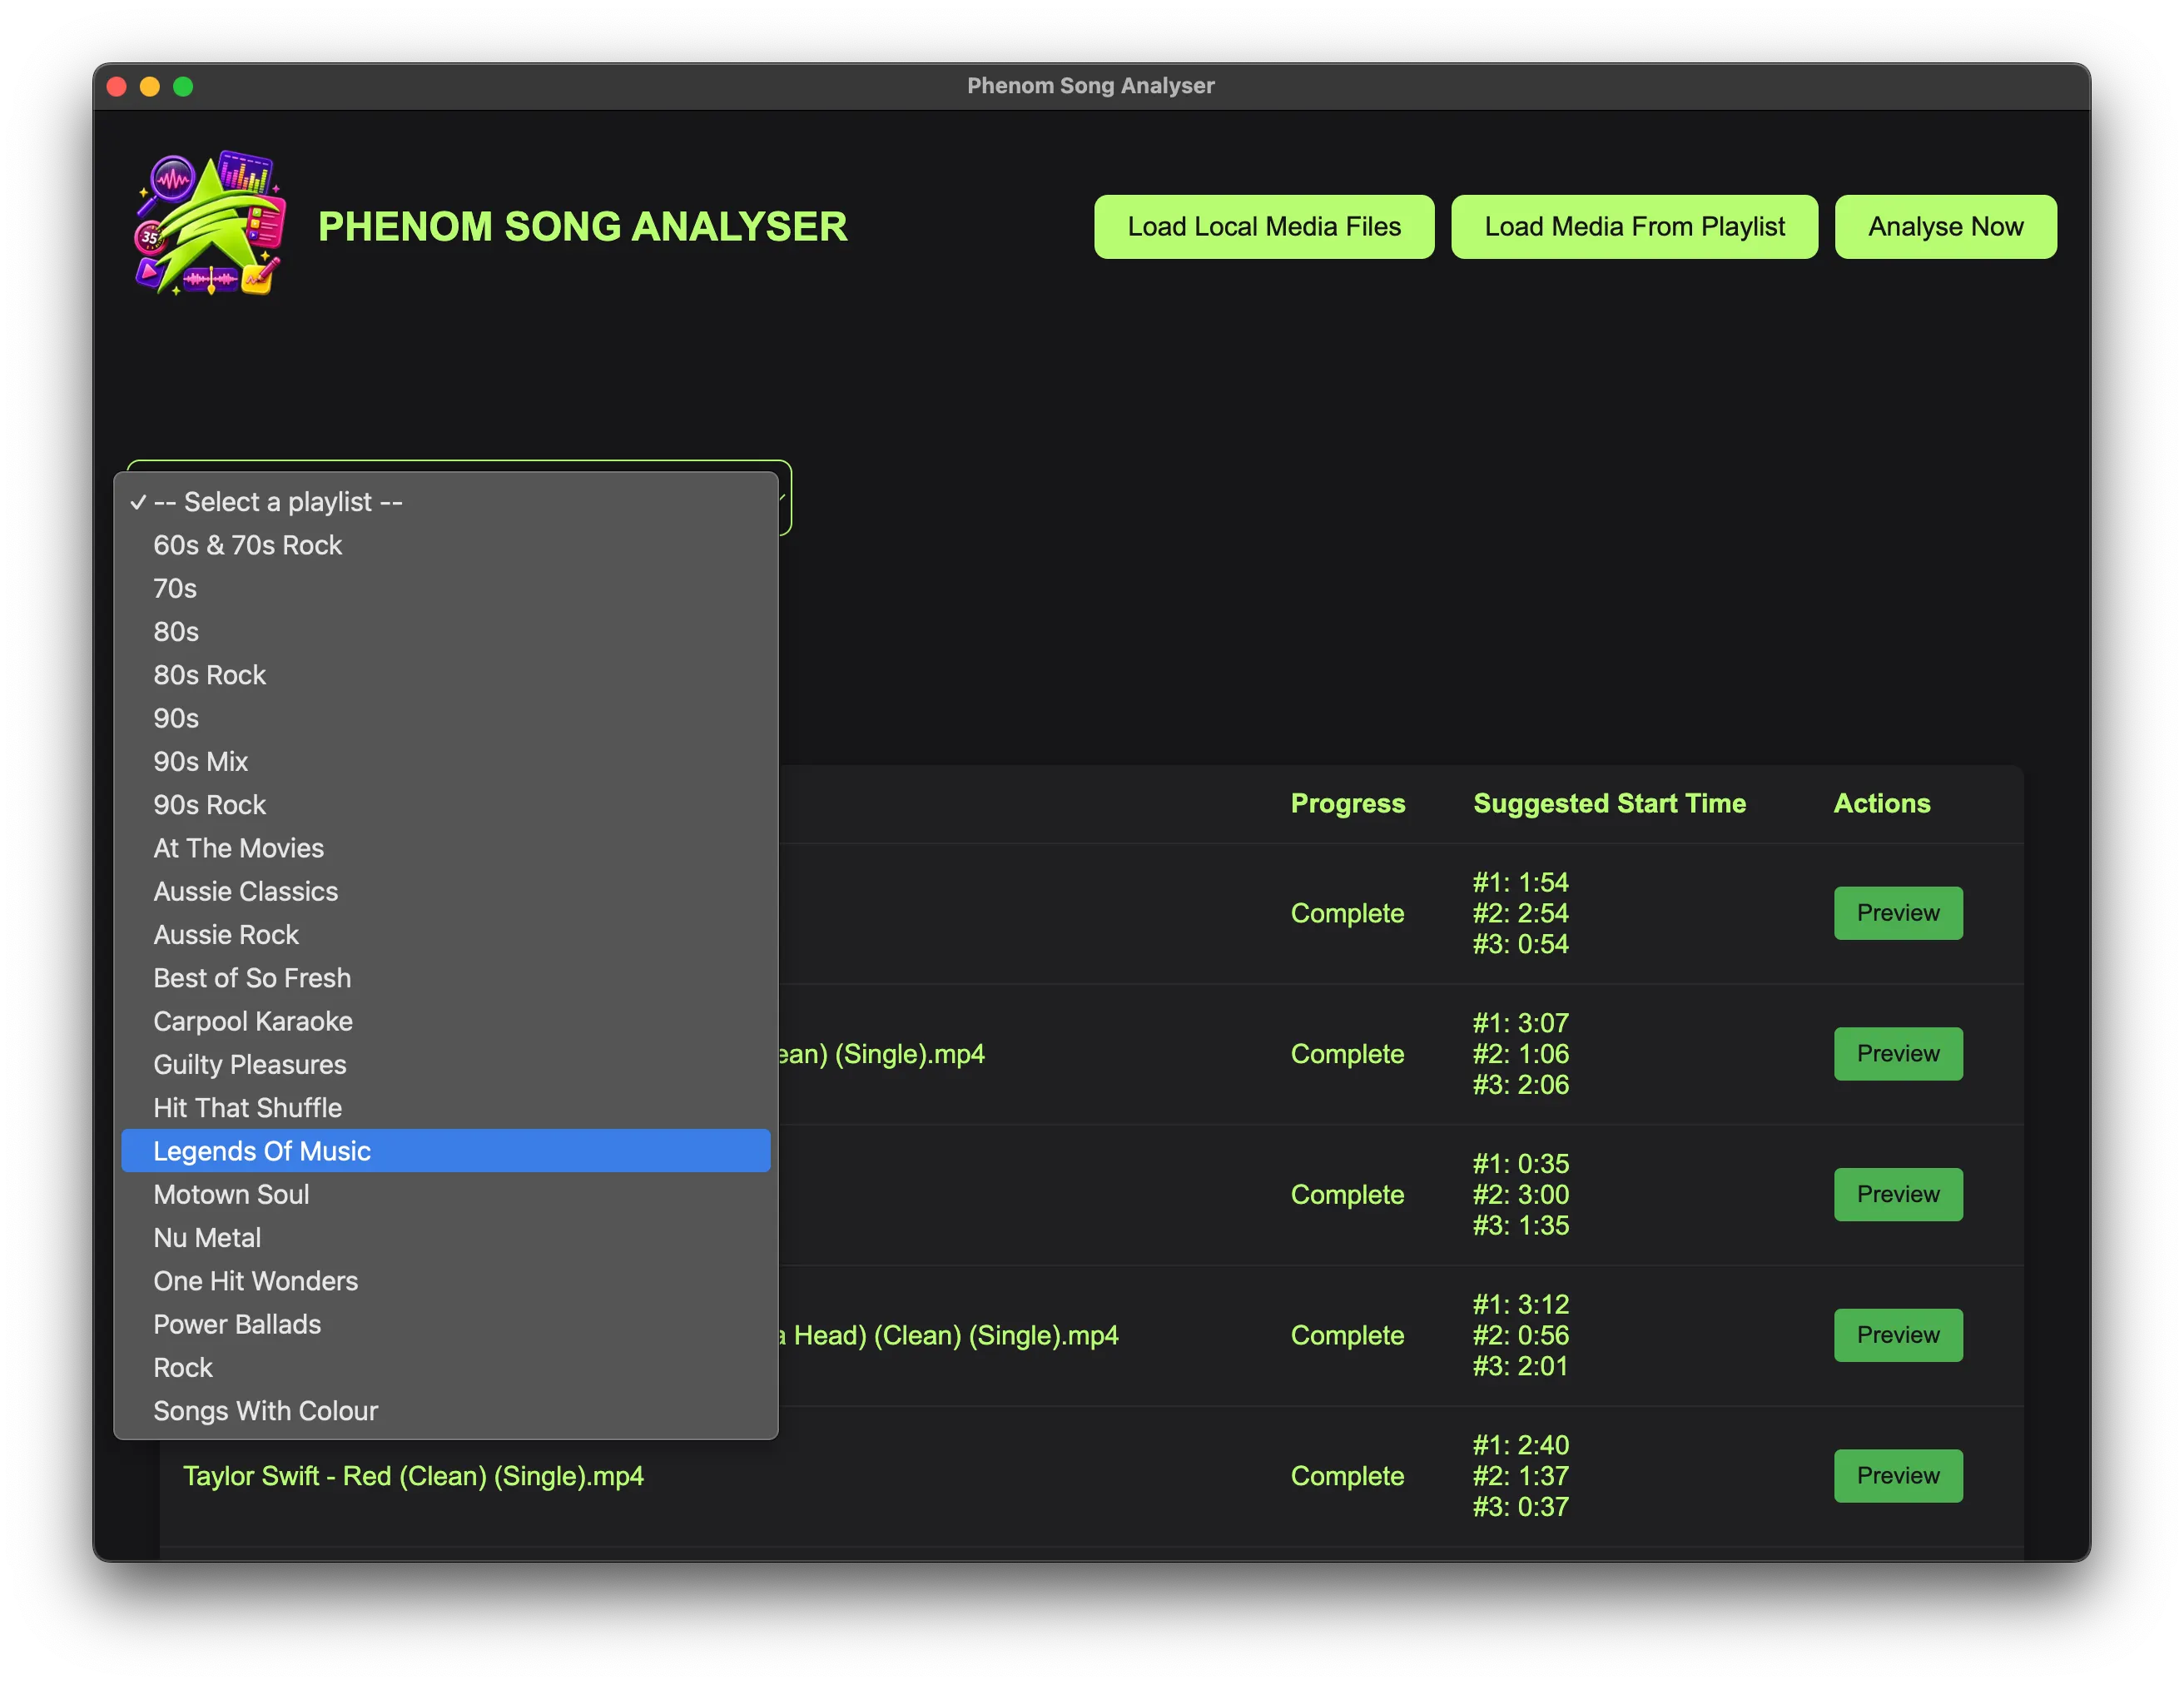Viewport: 2184px width, 1685px height.
Task: Click the Phenom Song Analyser star logo
Action: tap(210, 224)
